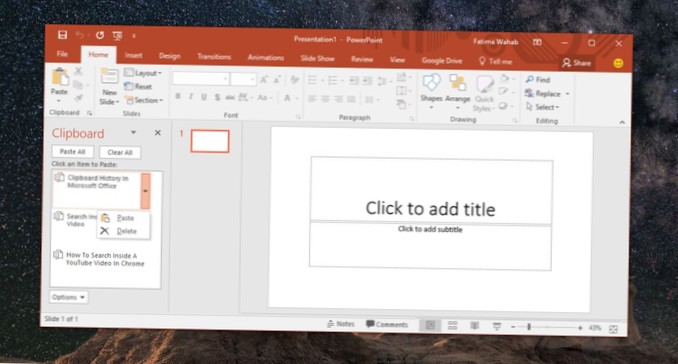Open Comments pane from status bar
678x364 pixels.
(x=387, y=324)
